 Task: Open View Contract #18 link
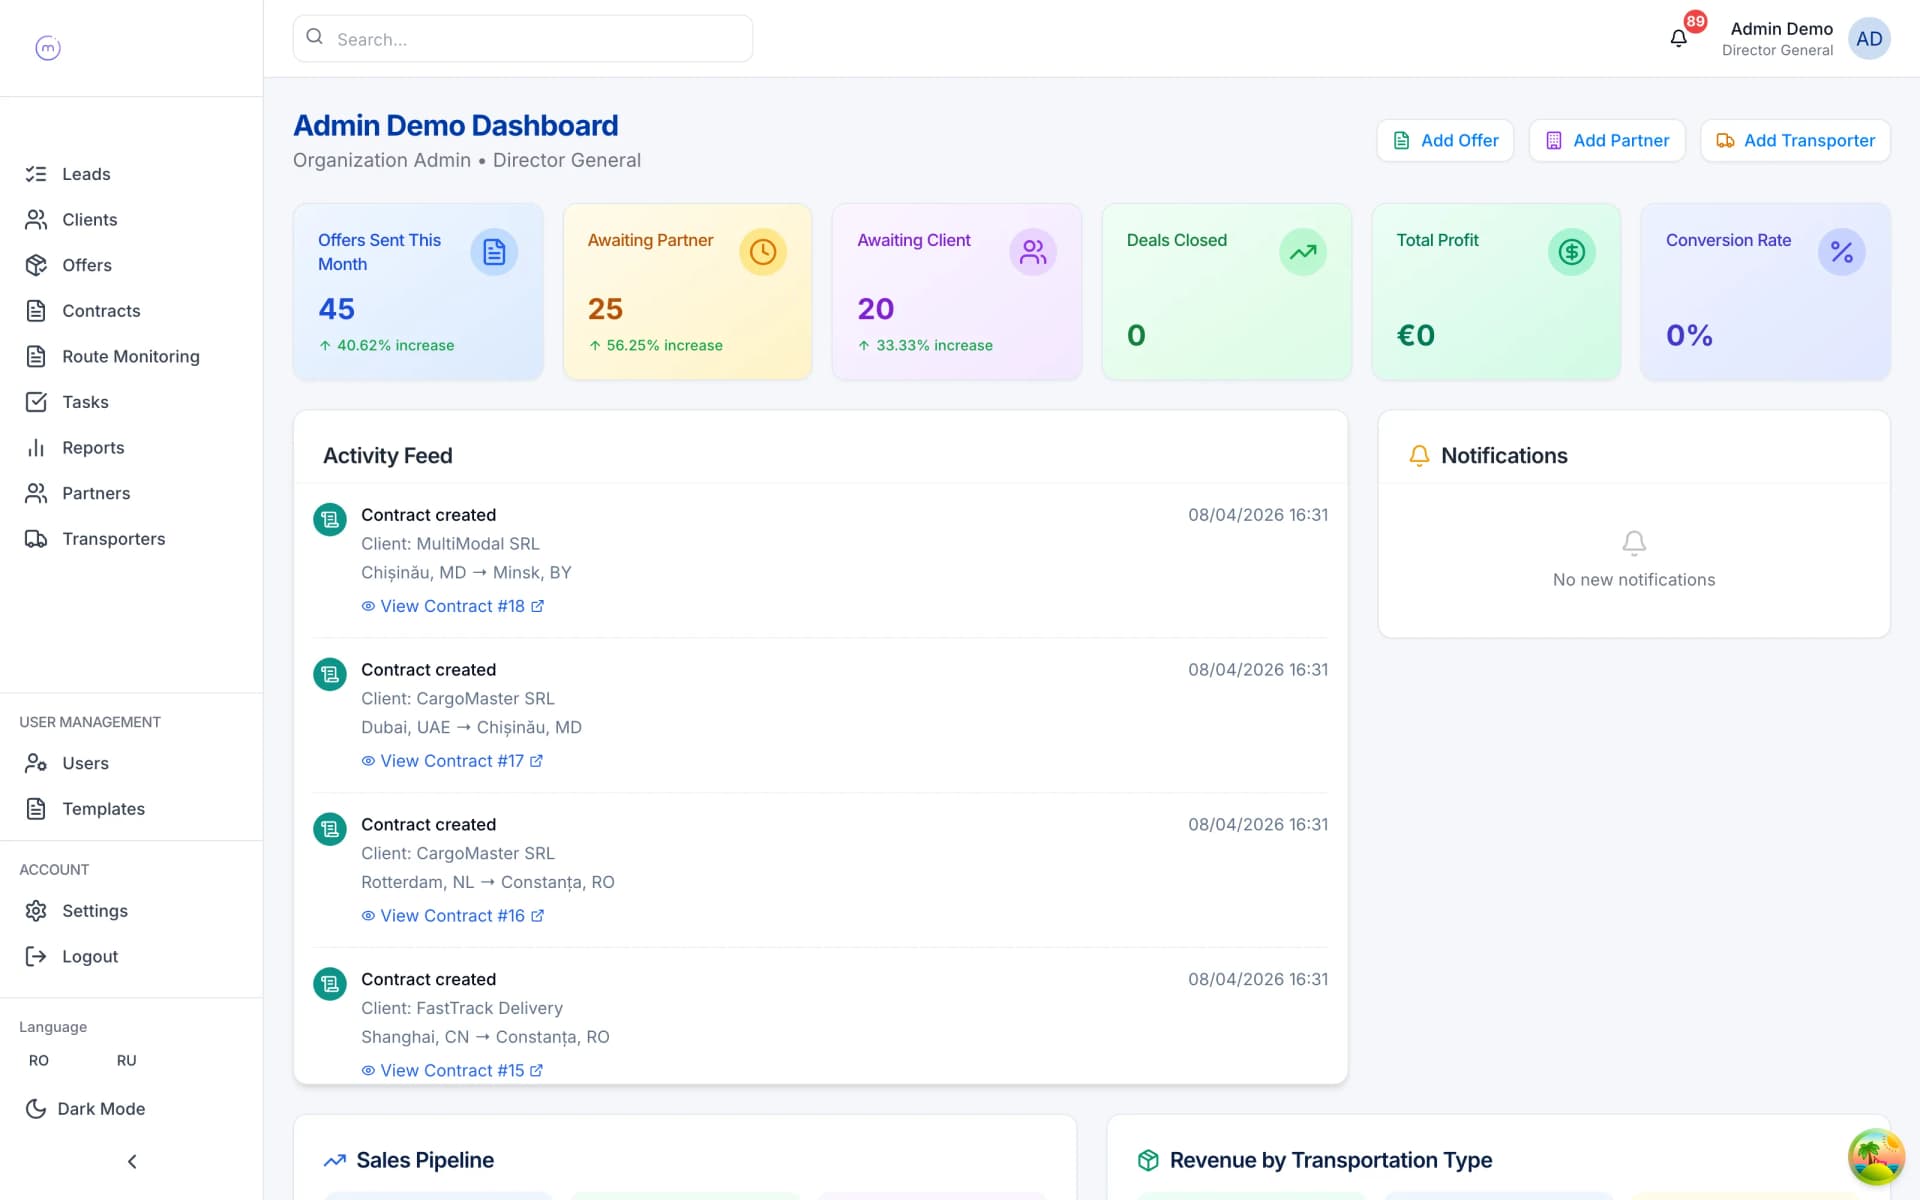tap(453, 606)
